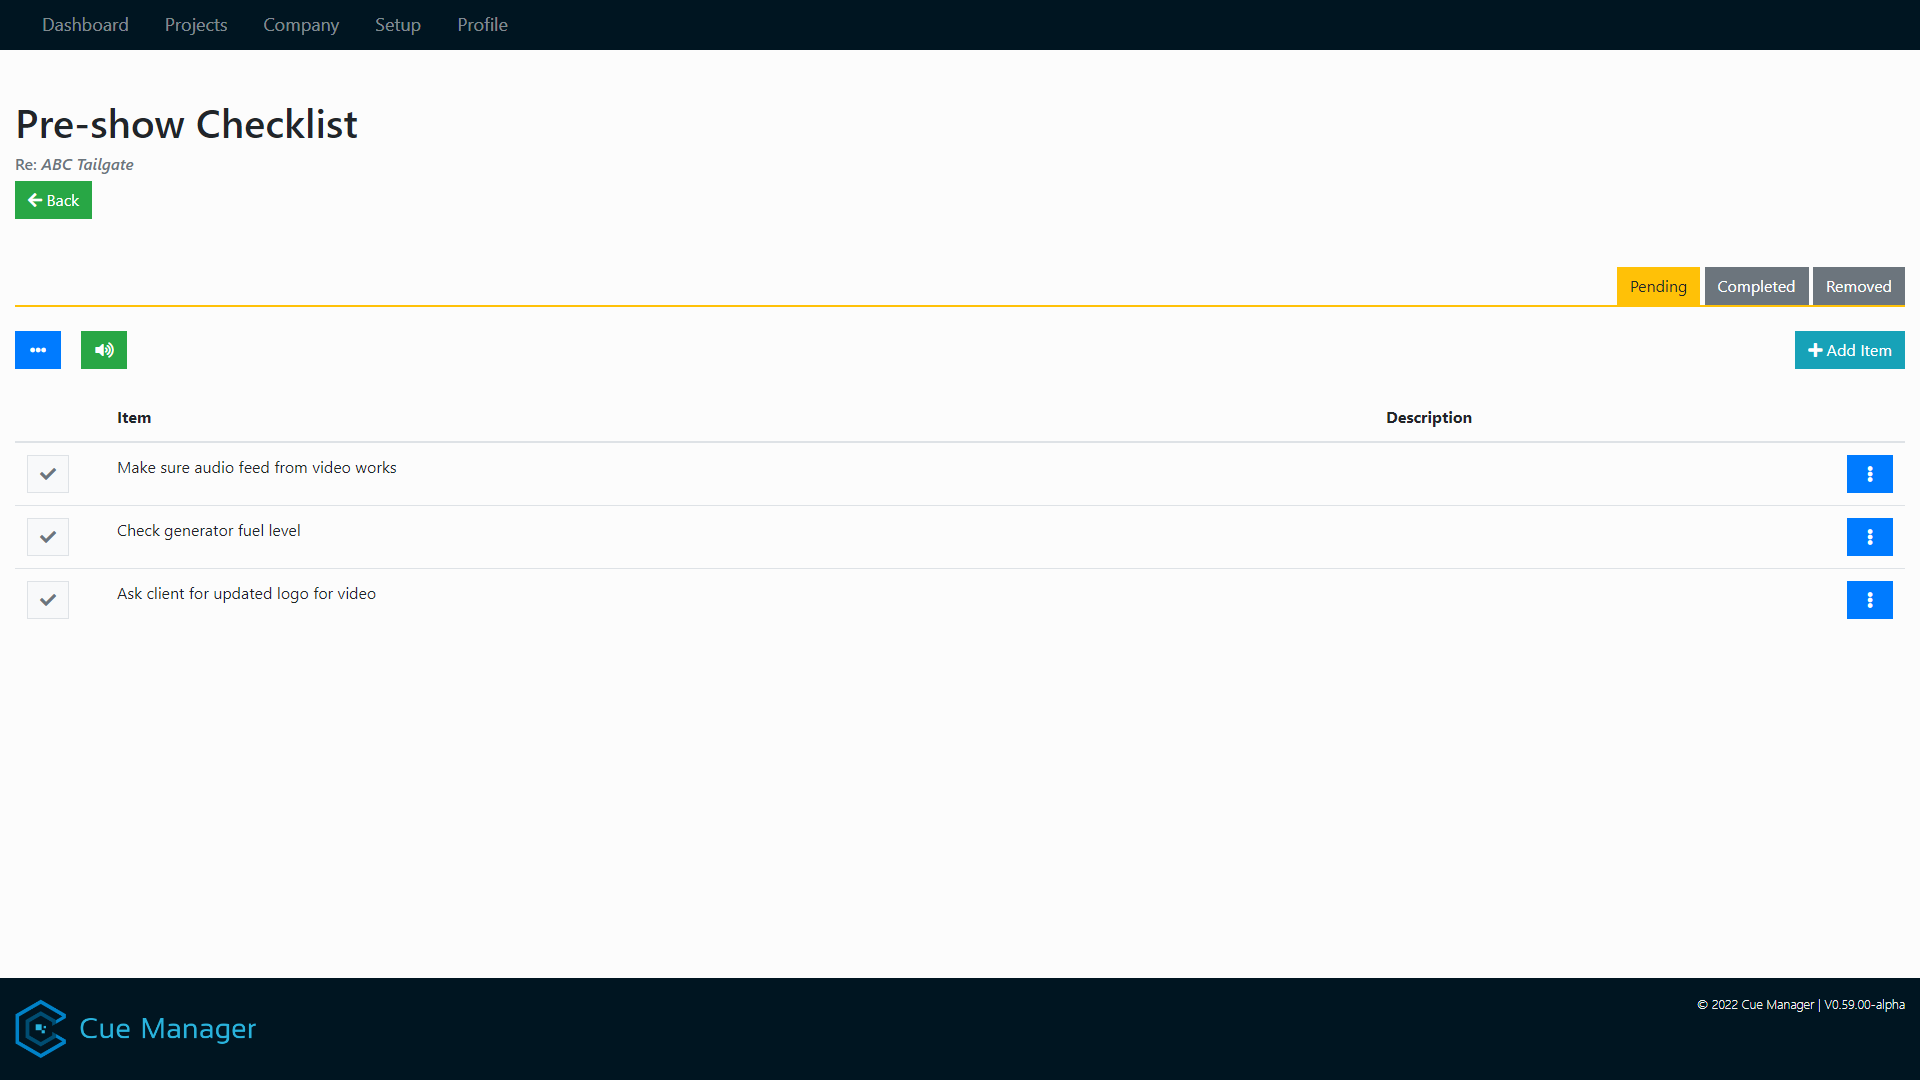Click the Add Item button
The width and height of the screenshot is (1920, 1080).
(1850, 350)
